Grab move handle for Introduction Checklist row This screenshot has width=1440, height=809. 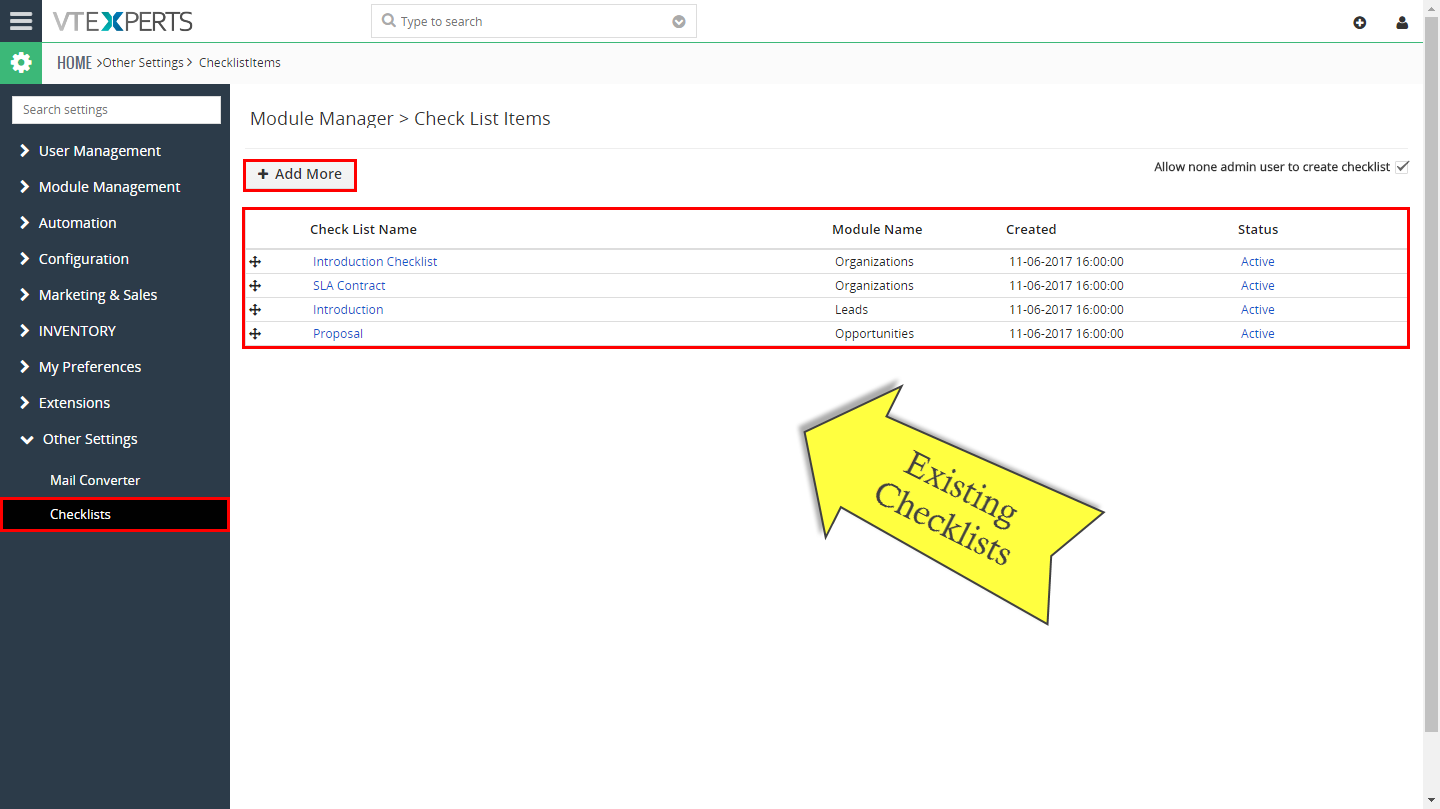255,261
